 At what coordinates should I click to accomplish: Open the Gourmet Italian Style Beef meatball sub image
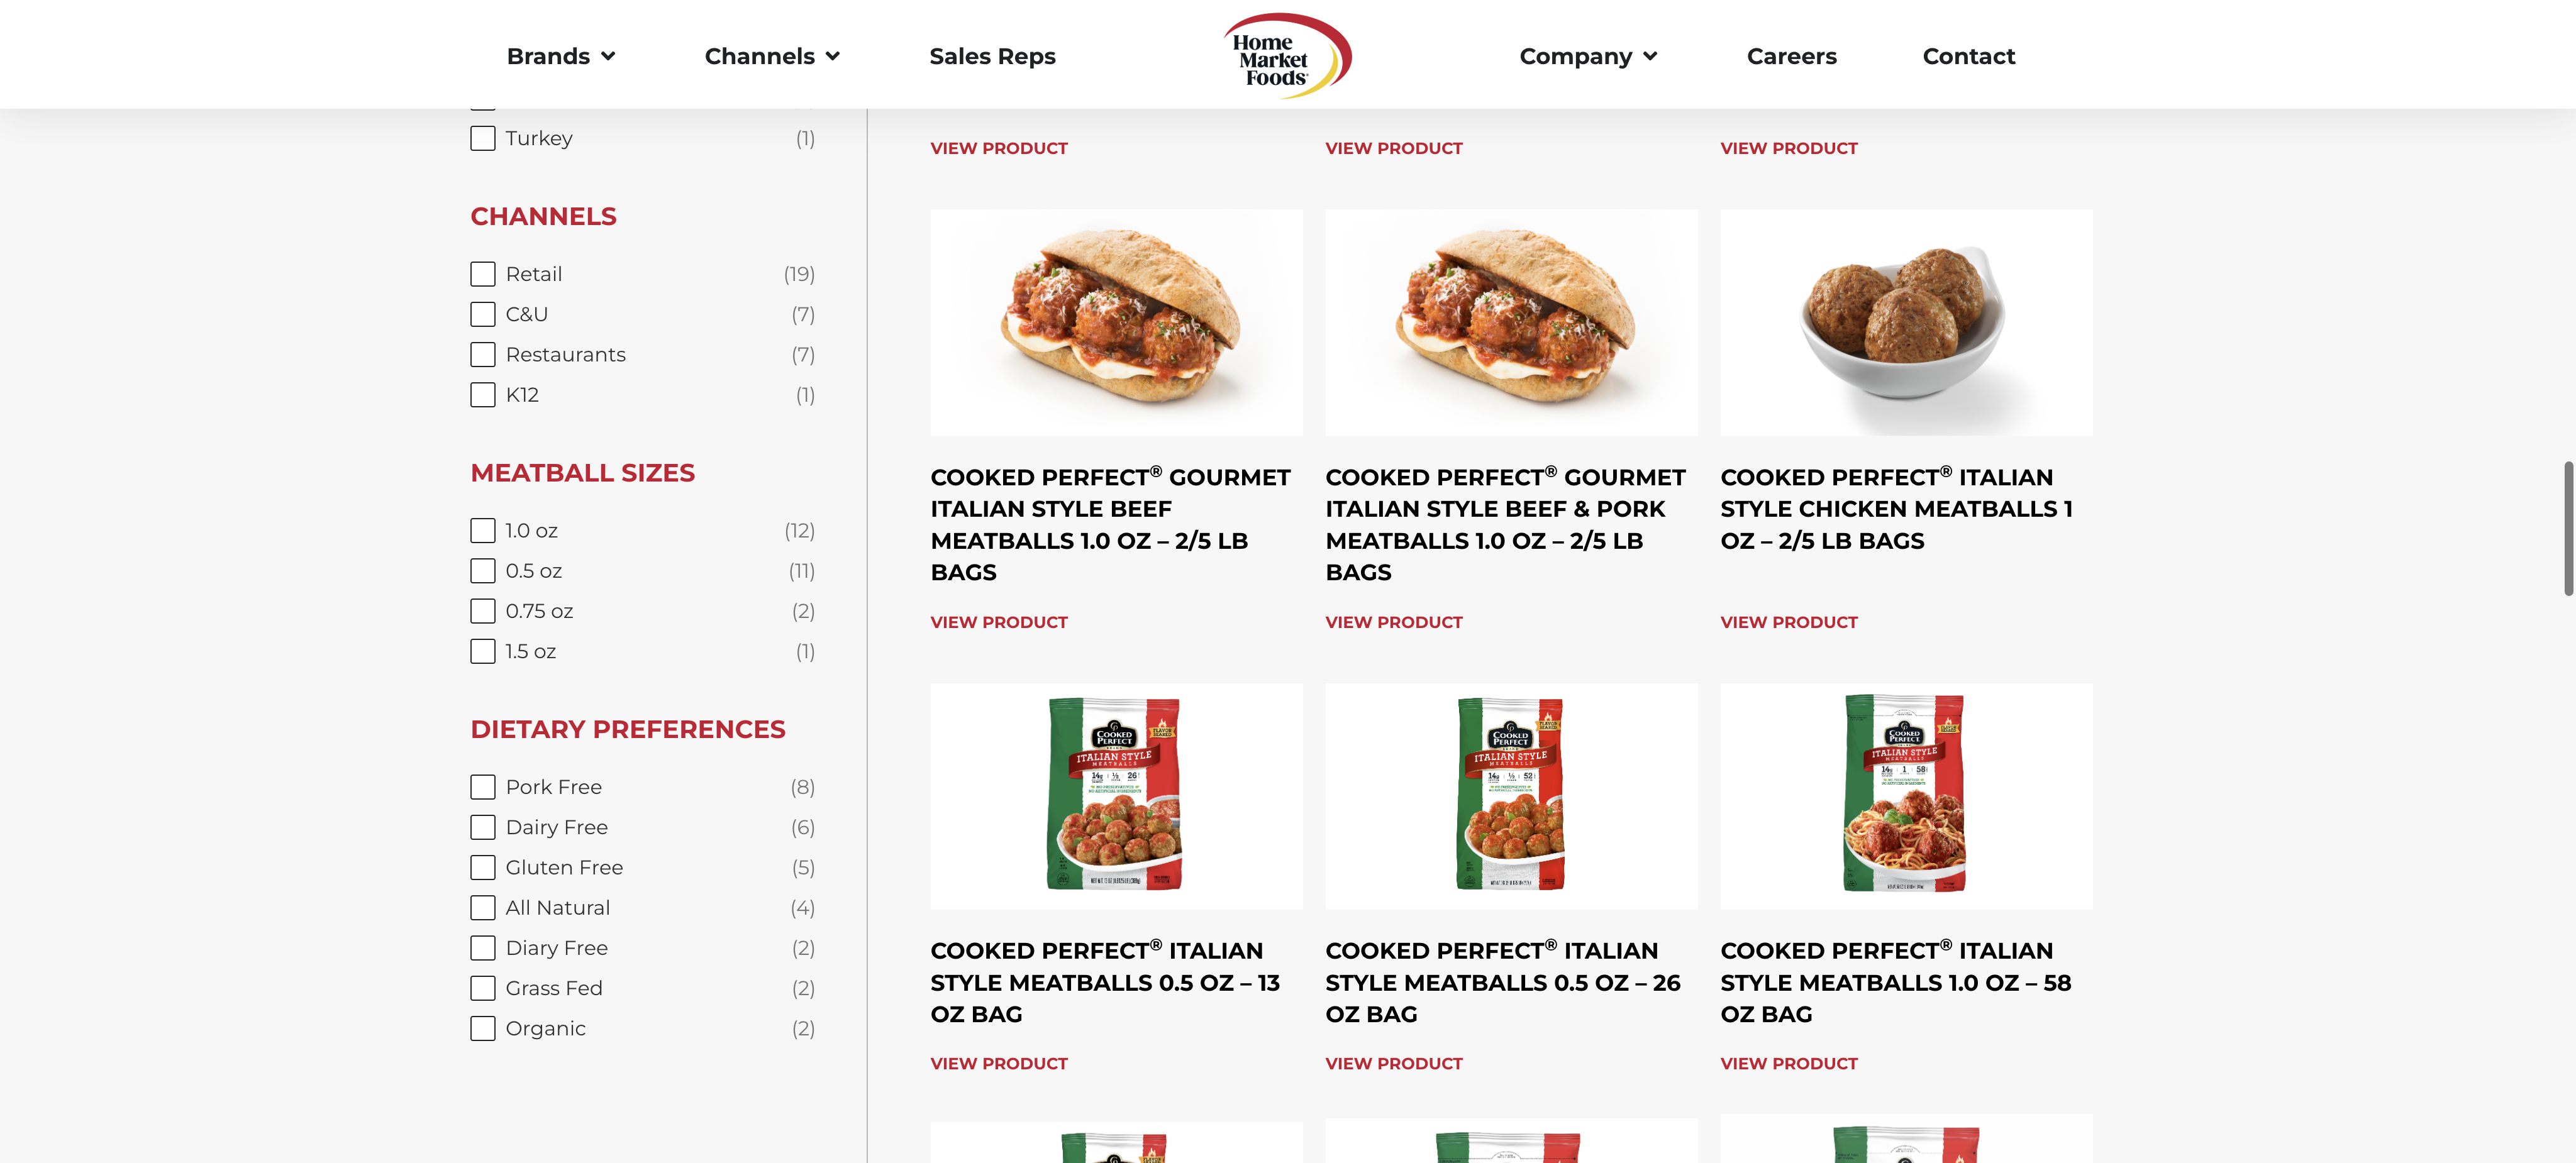1116,322
